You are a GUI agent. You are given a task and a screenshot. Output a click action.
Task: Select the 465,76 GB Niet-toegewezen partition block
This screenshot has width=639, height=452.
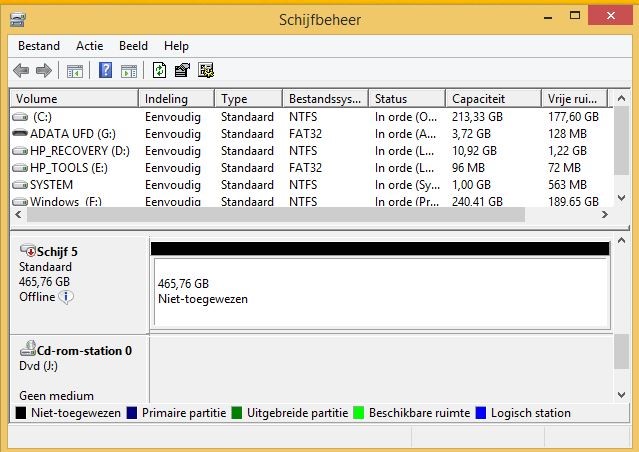click(378, 292)
